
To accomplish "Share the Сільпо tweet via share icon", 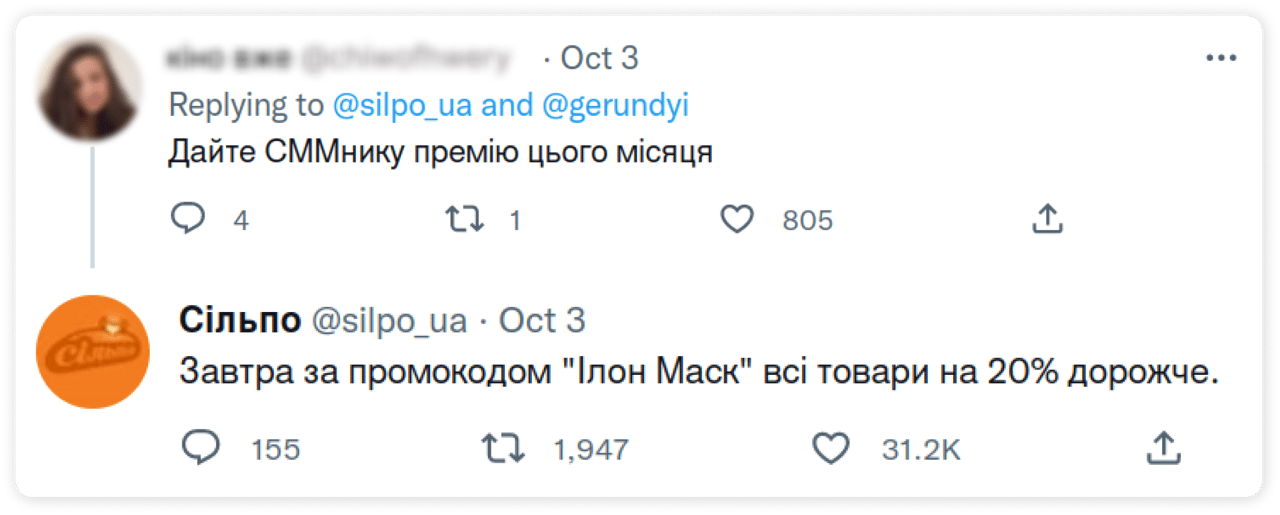I will 1163,449.
